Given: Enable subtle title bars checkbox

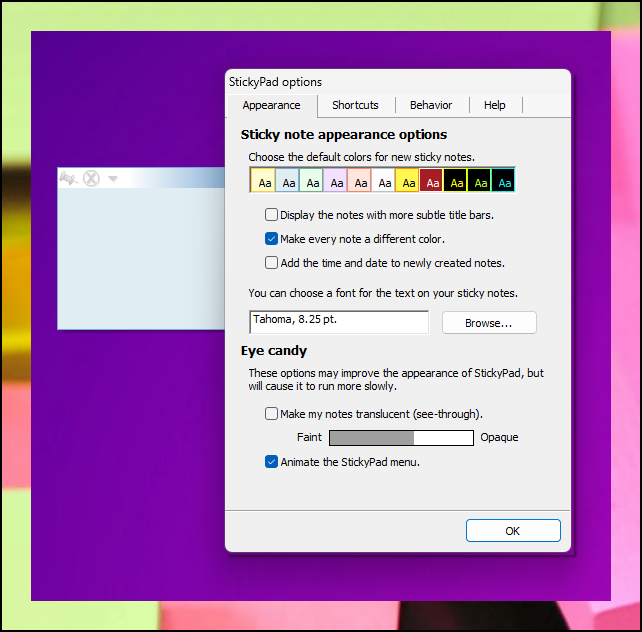Looking at the screenshot, I should coord(271,215).
